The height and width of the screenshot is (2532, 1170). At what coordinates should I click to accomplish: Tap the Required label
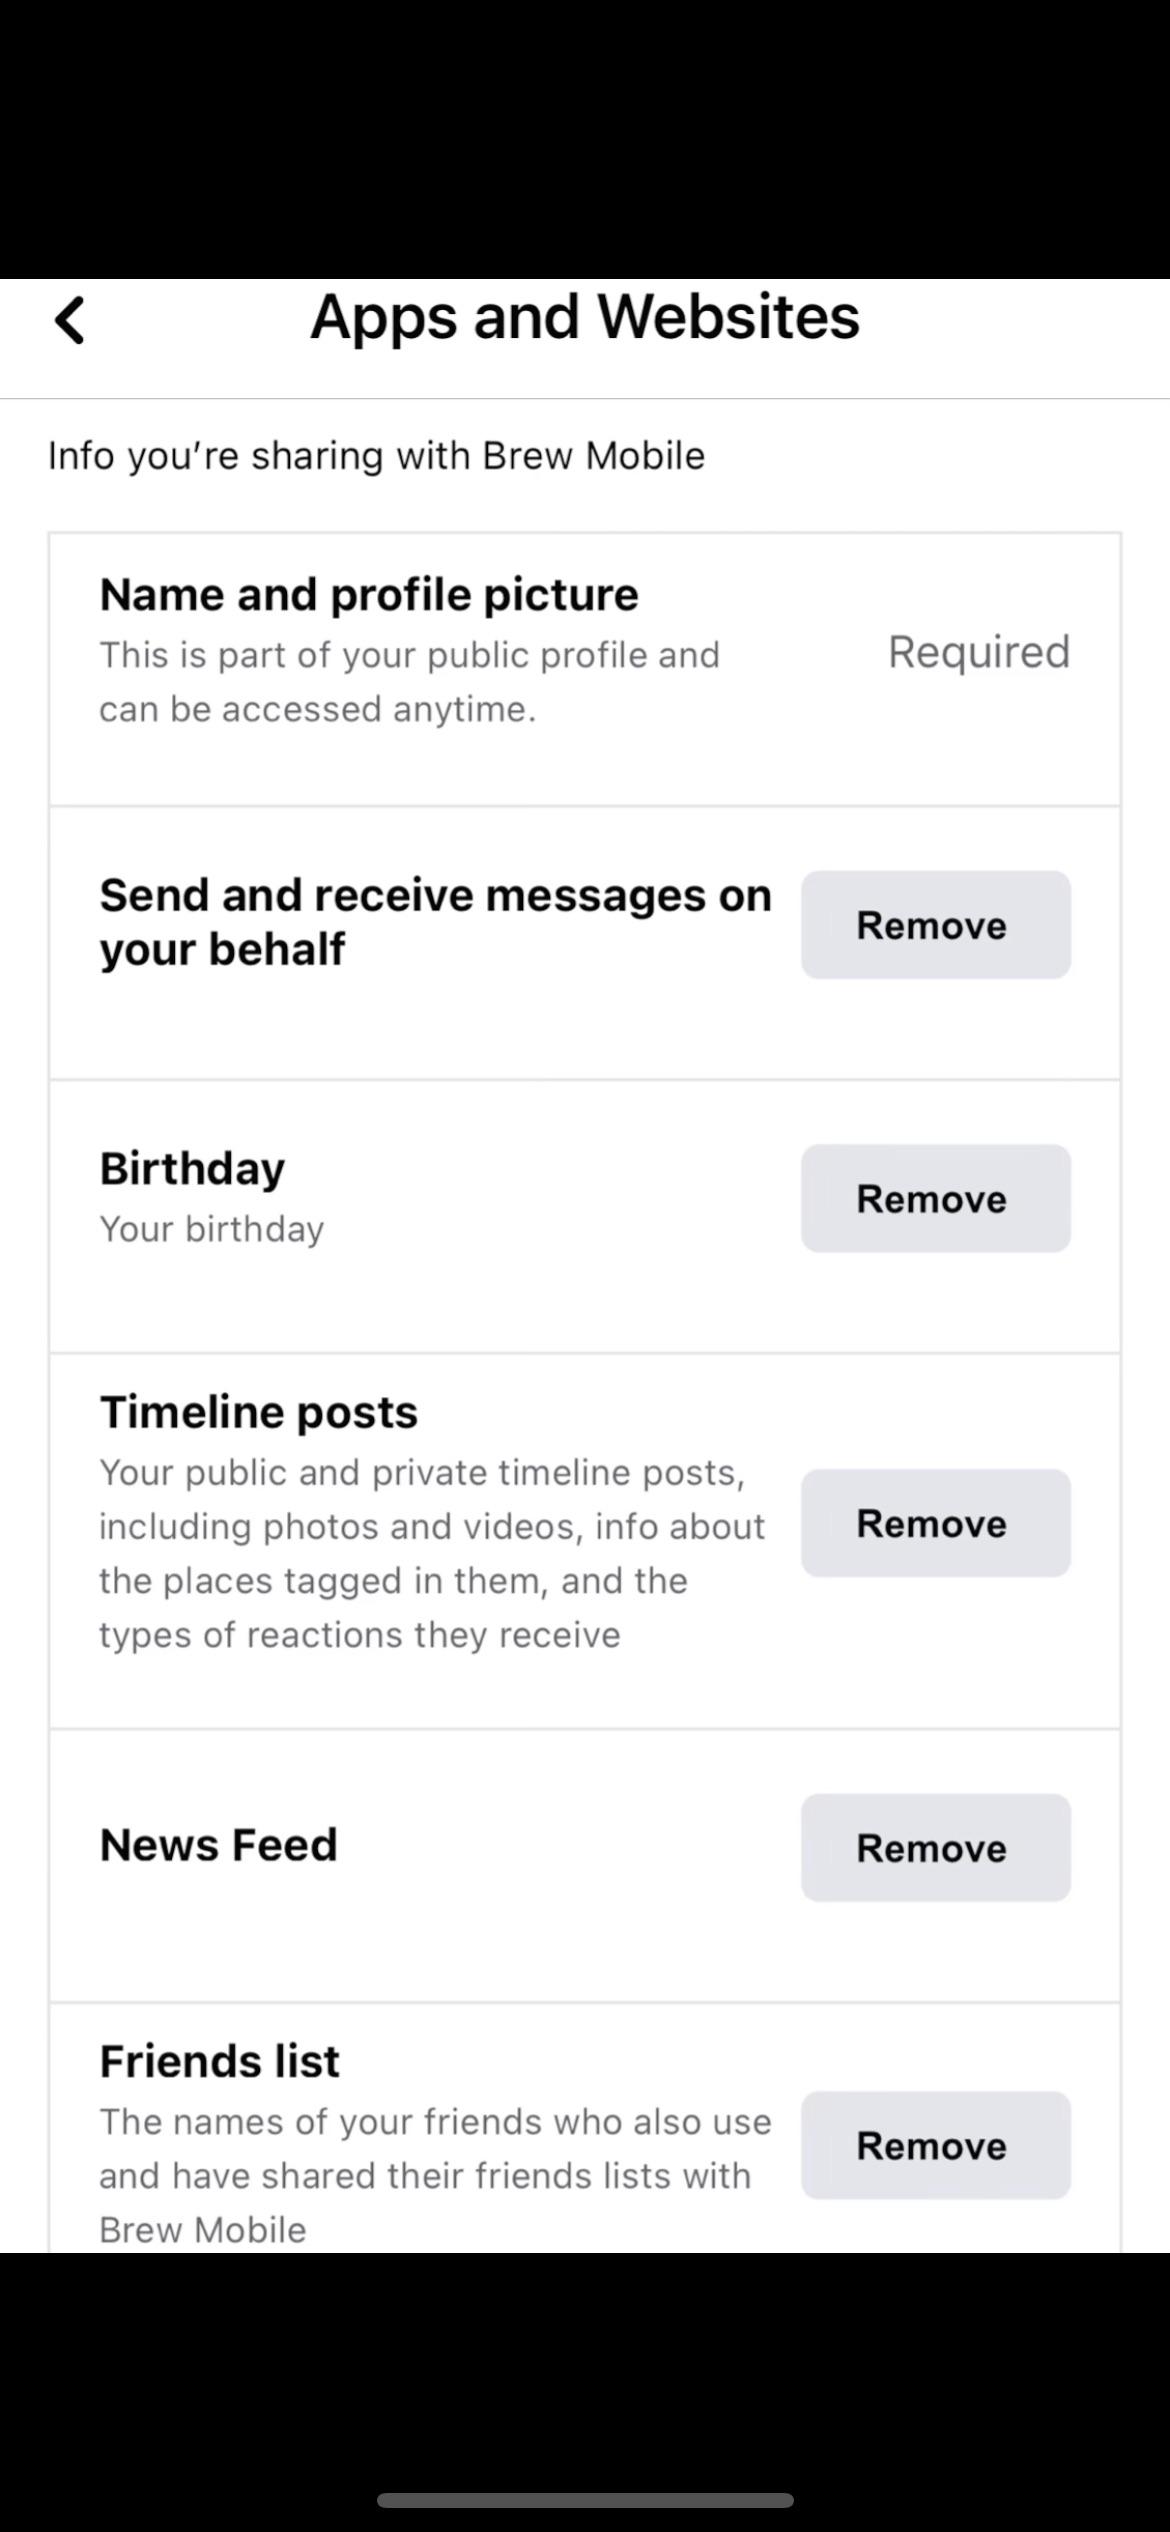click(978, 652)
